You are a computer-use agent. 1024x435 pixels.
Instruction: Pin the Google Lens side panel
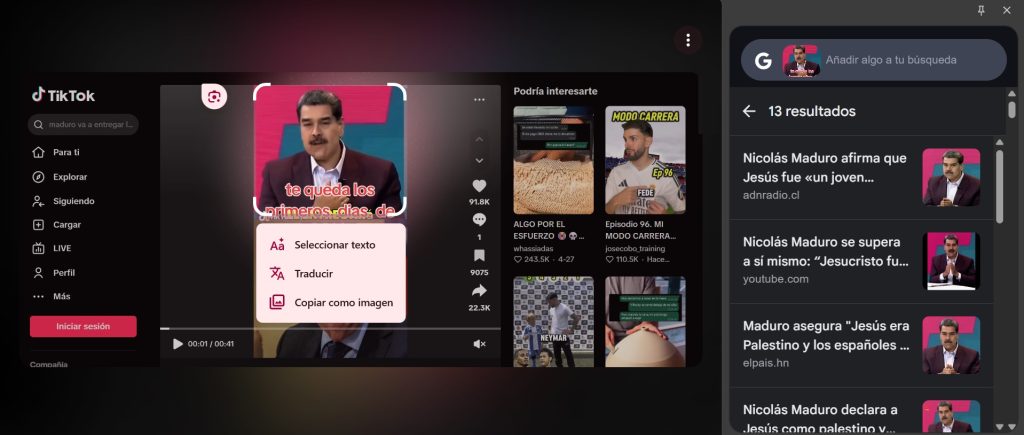981,10
